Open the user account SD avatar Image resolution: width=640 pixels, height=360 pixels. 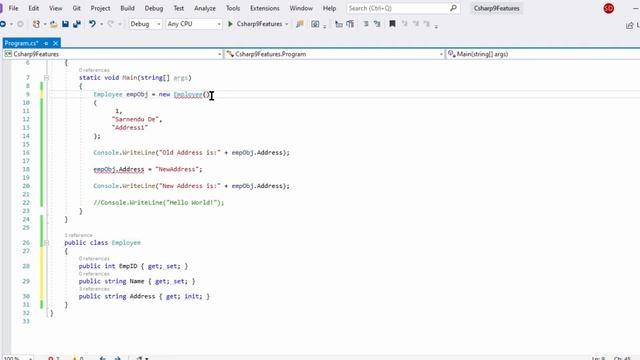pos(609,8)
